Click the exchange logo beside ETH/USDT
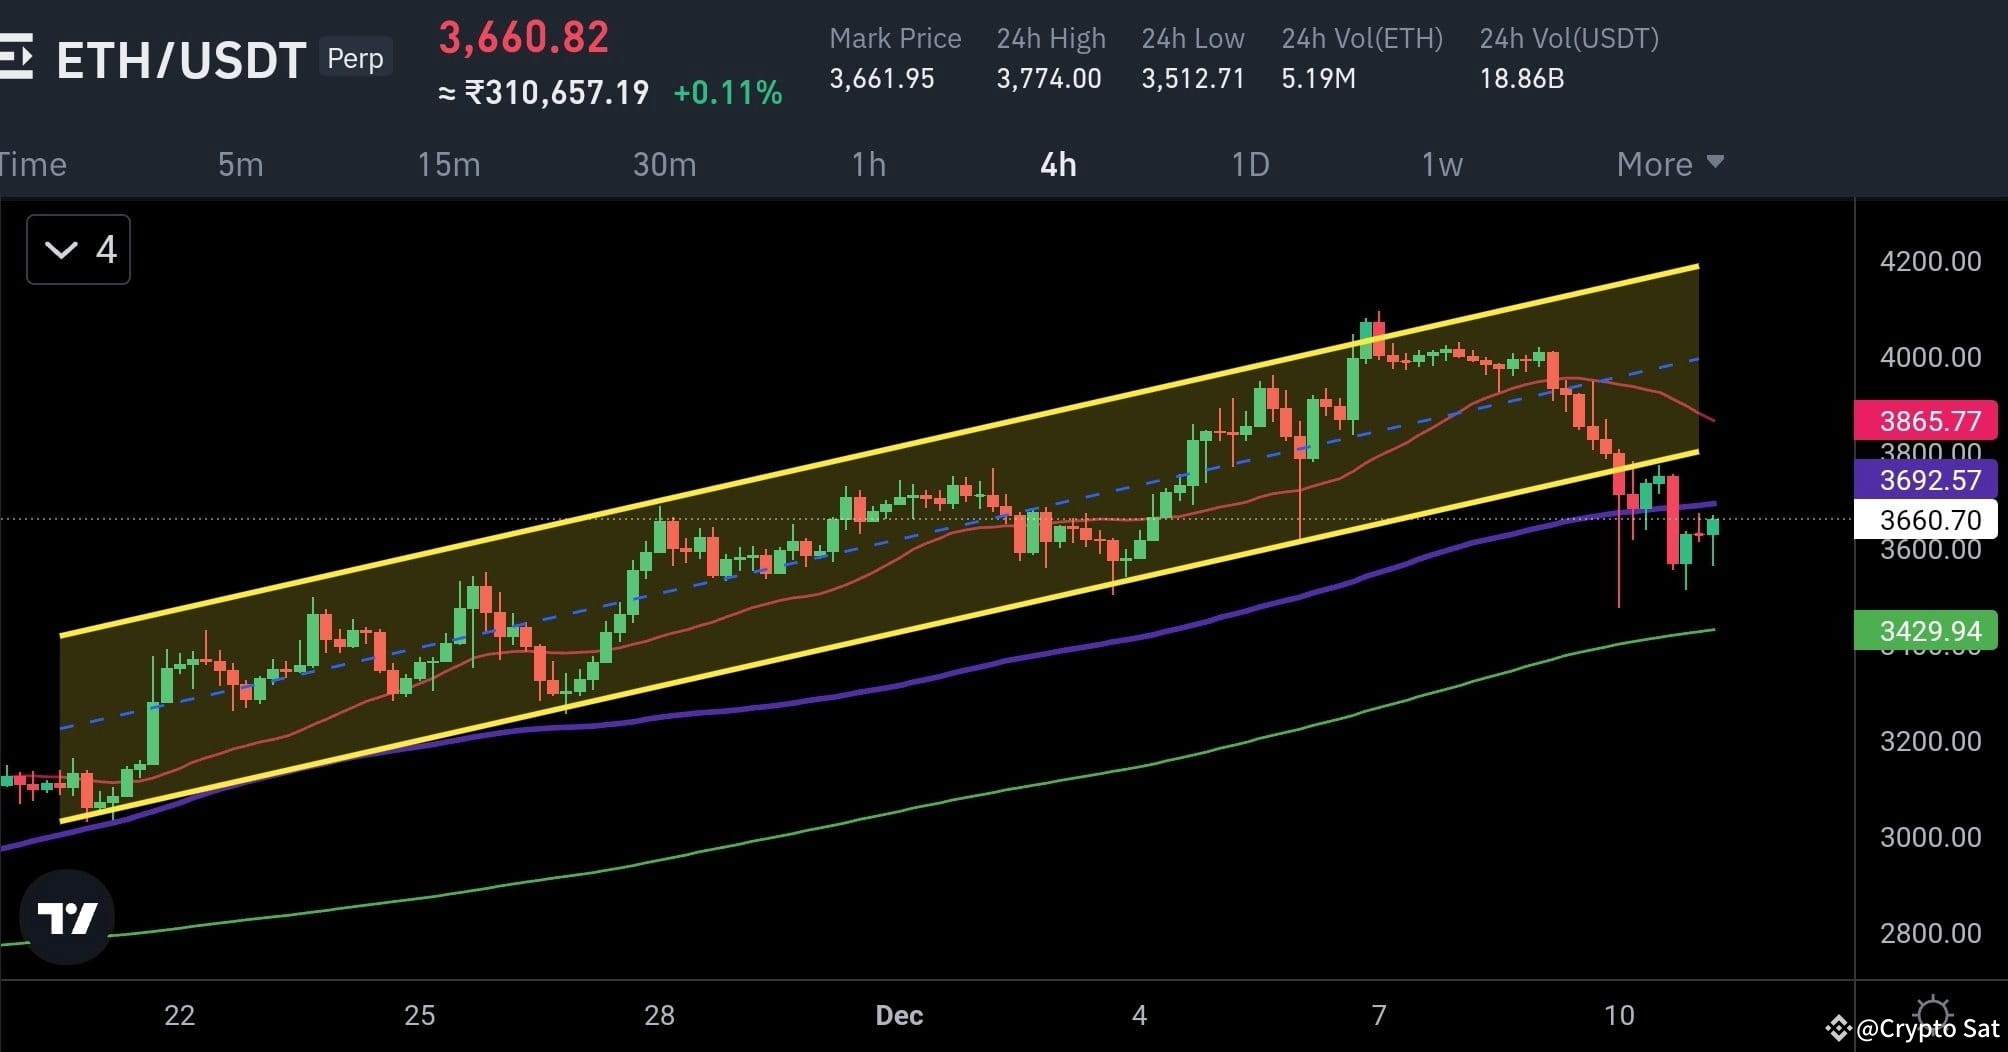 [19, 57]
